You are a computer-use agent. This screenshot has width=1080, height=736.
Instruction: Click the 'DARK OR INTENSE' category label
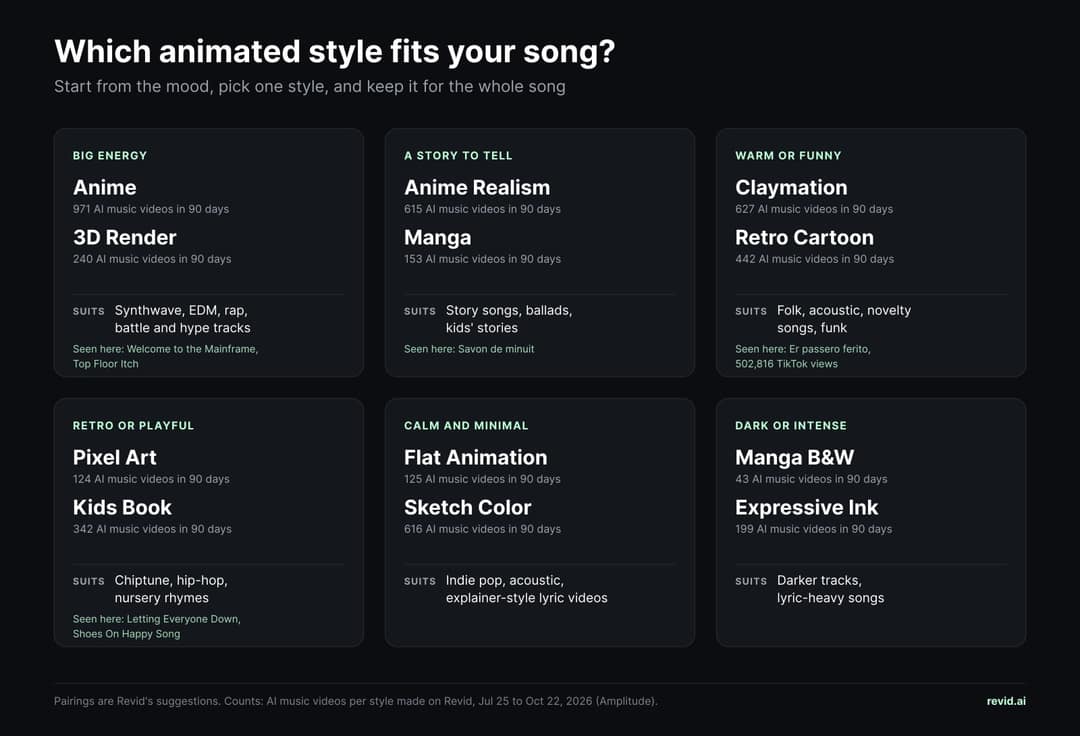click(x=791, y=425)
